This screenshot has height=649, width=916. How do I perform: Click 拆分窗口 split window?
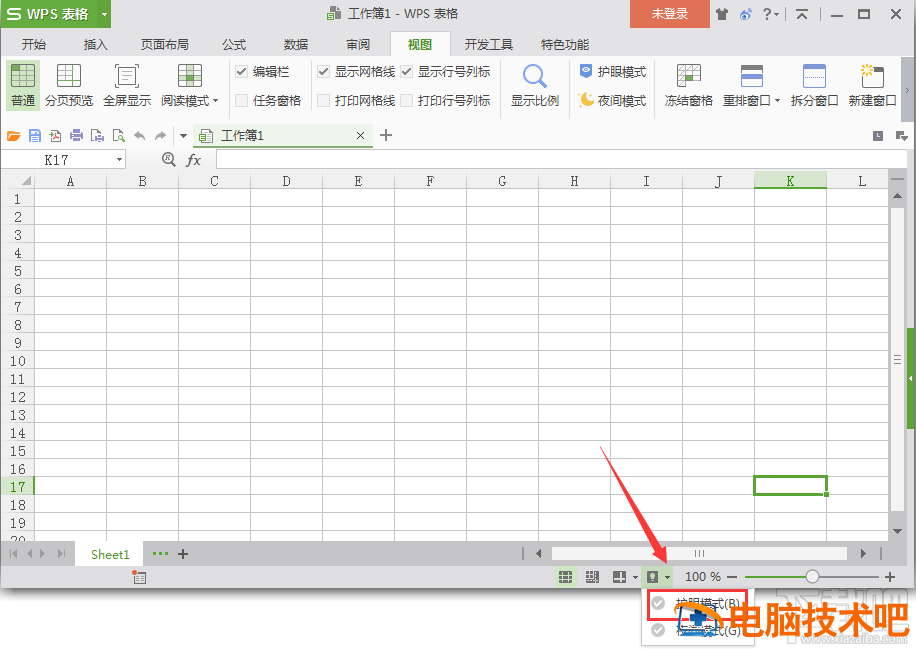[814, 85]
